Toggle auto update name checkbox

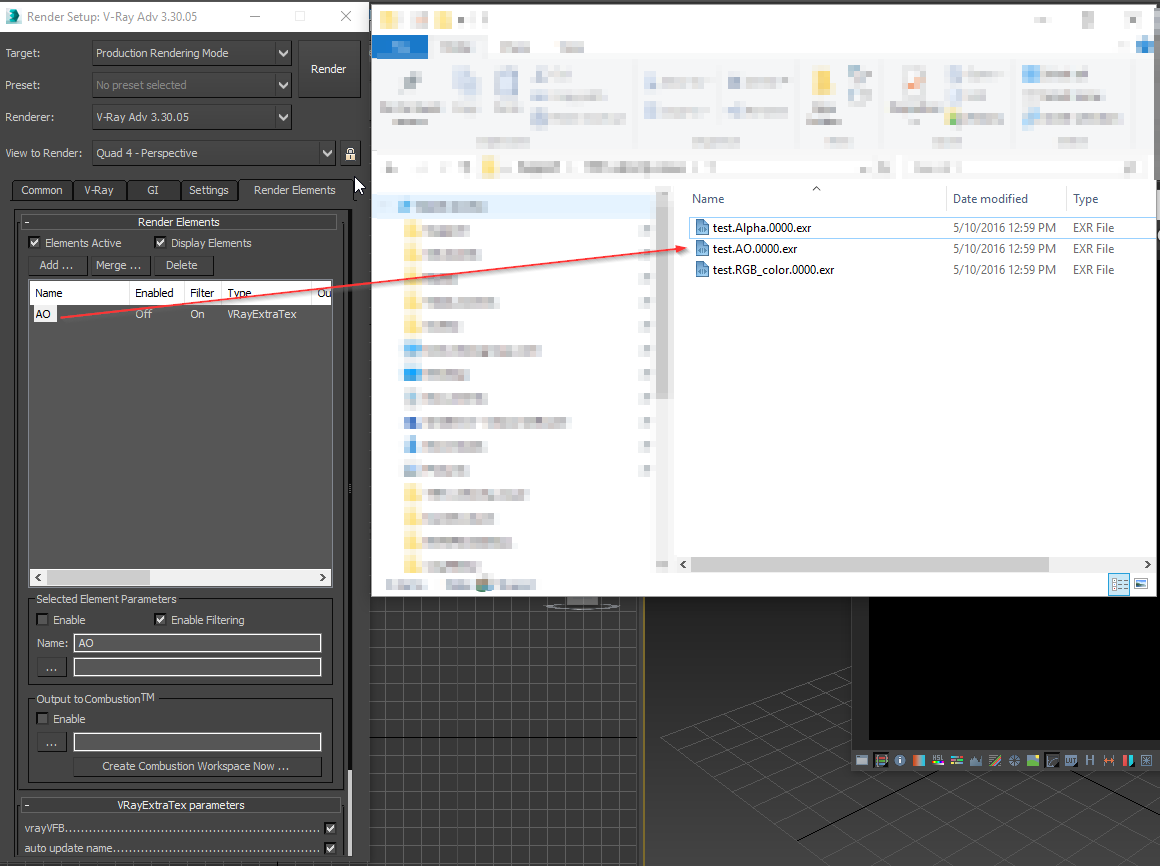point(330,848)
